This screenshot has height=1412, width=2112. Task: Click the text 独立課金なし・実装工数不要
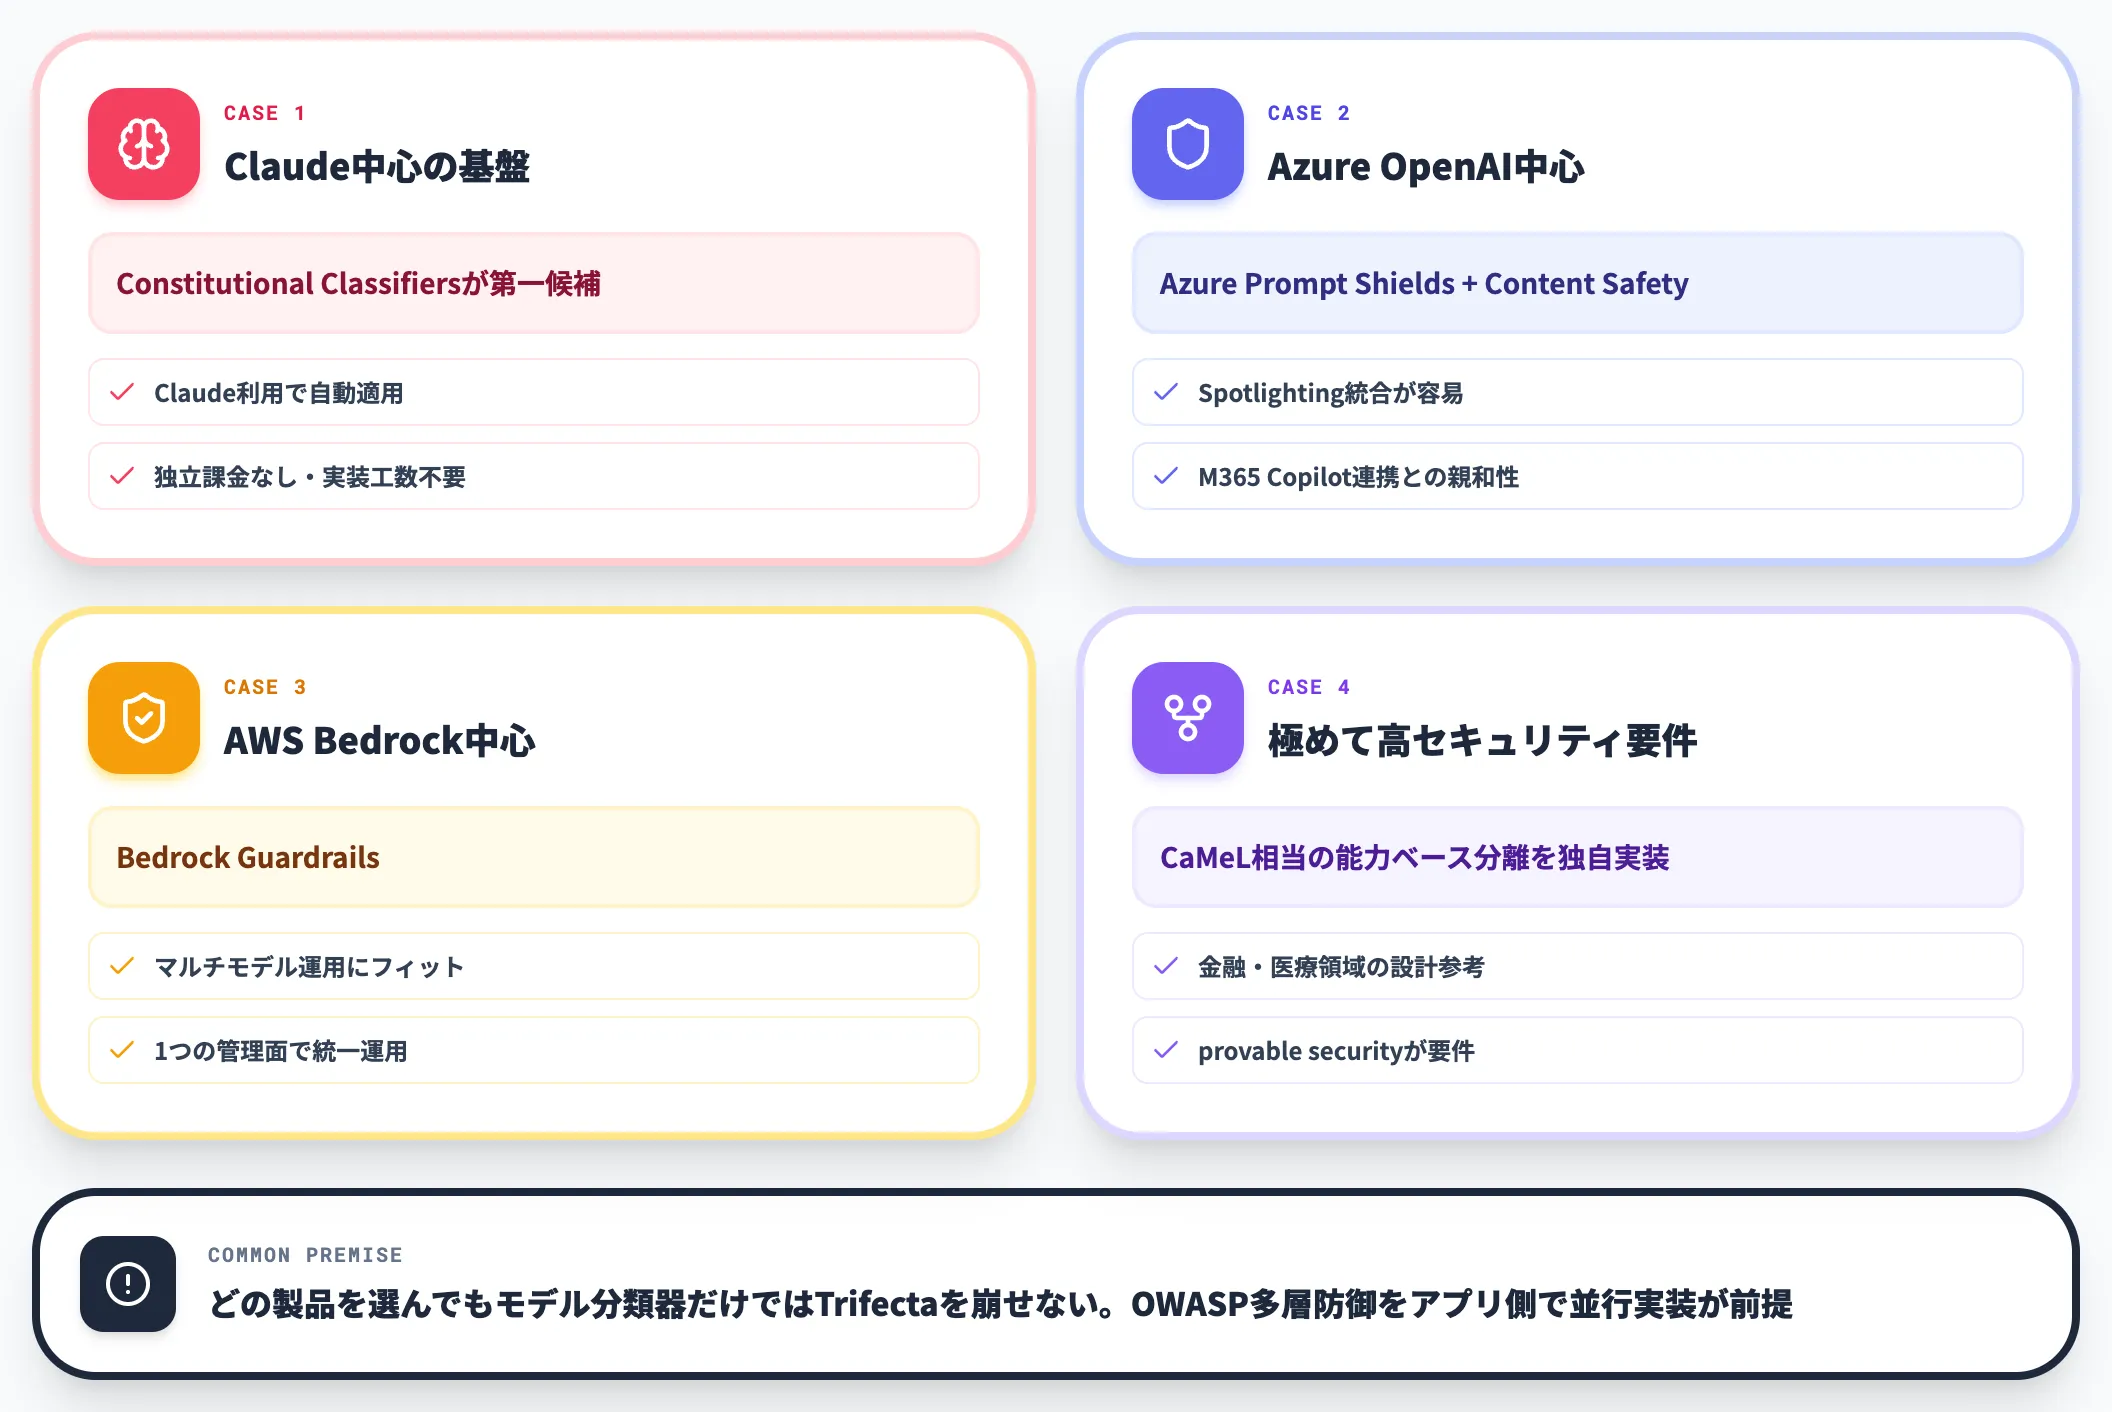310,477
